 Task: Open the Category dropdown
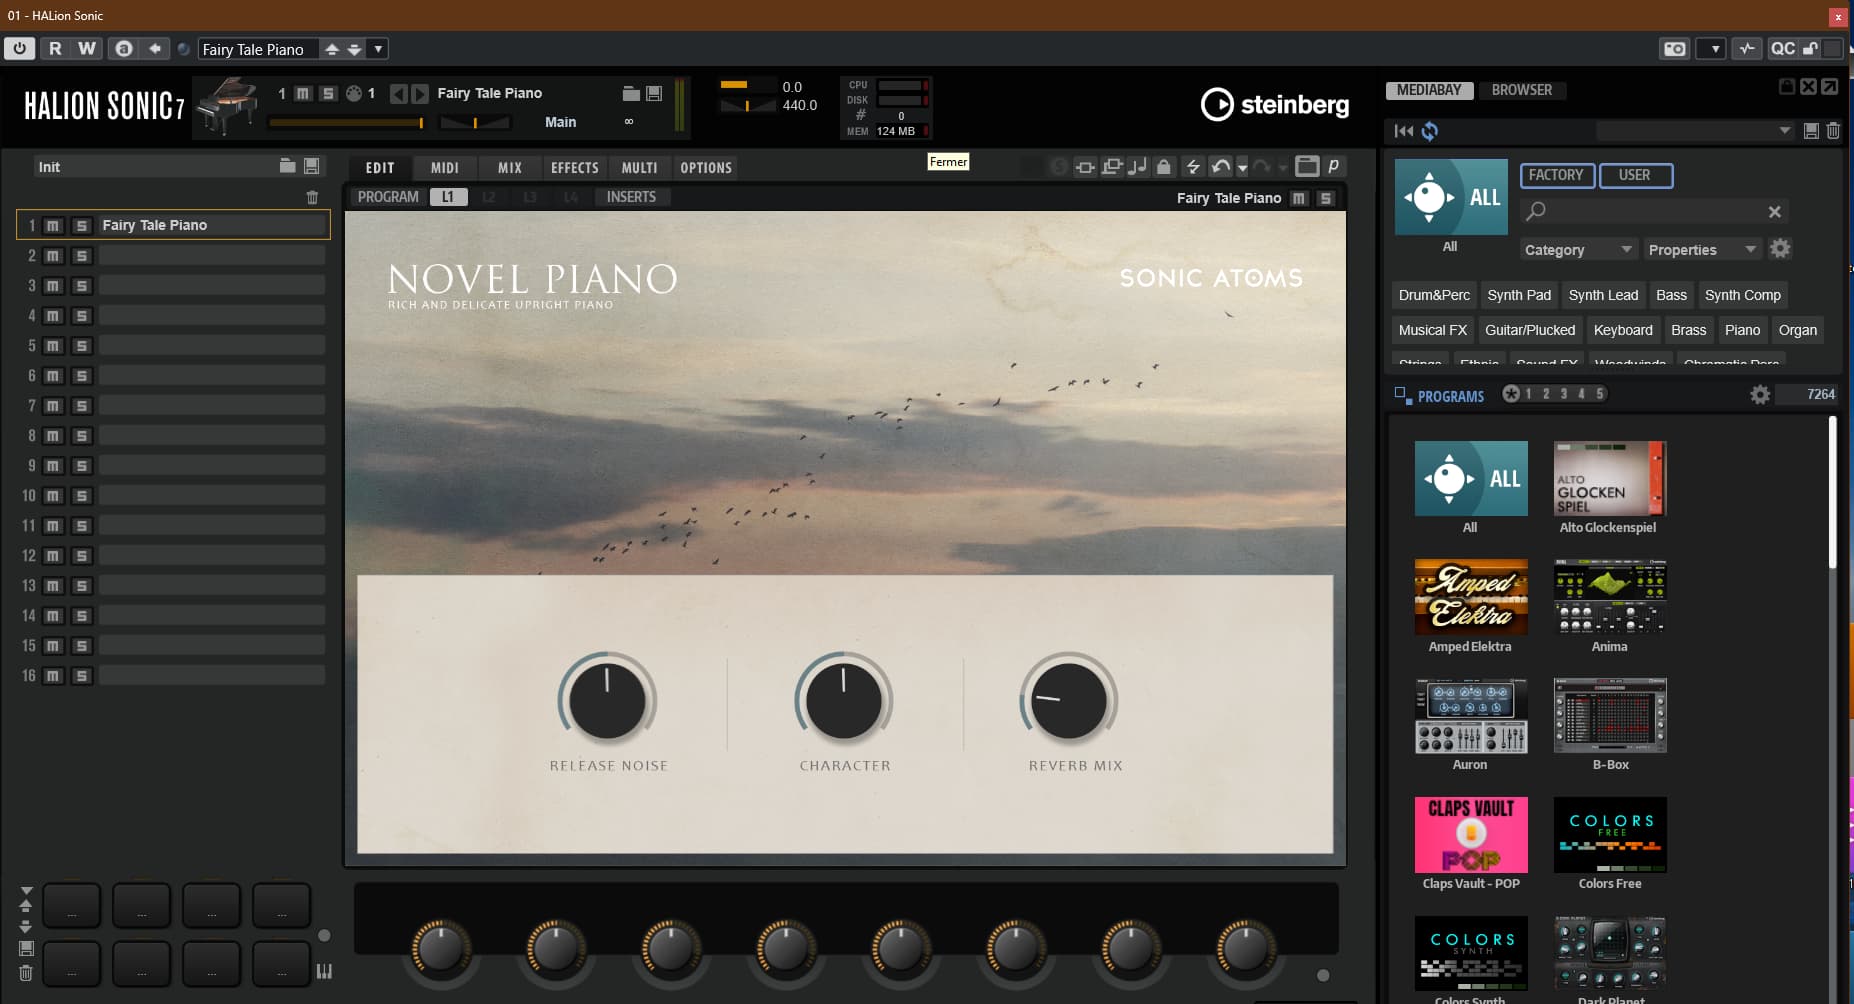1578,250
